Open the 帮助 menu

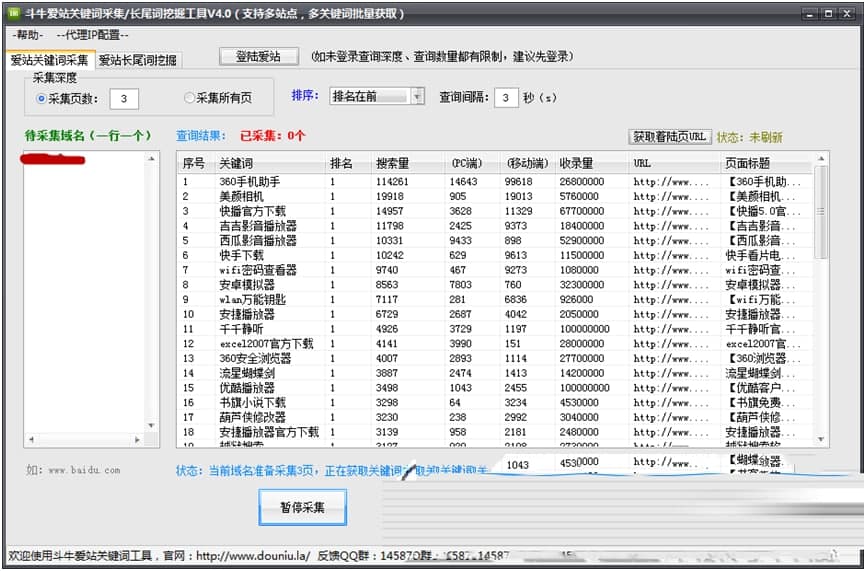click(24, 35)
